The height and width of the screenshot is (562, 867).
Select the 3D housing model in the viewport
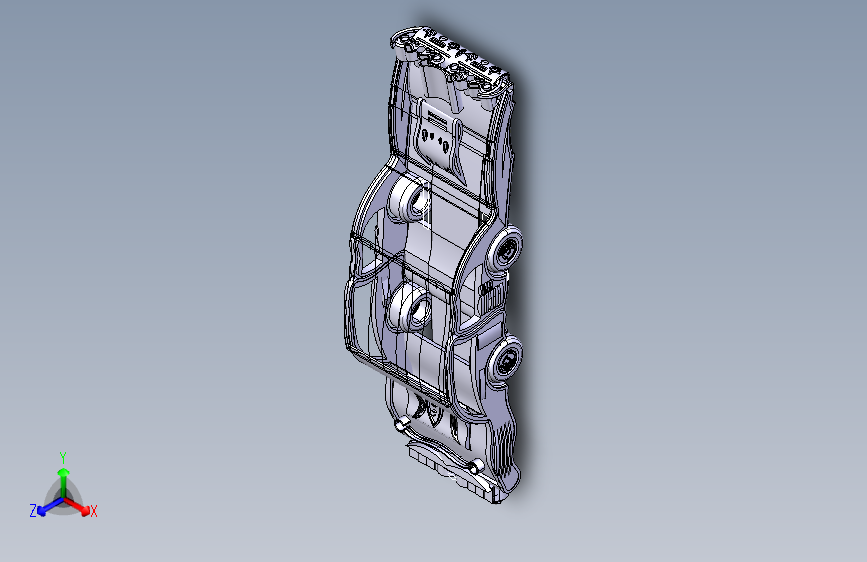point(434,266)
